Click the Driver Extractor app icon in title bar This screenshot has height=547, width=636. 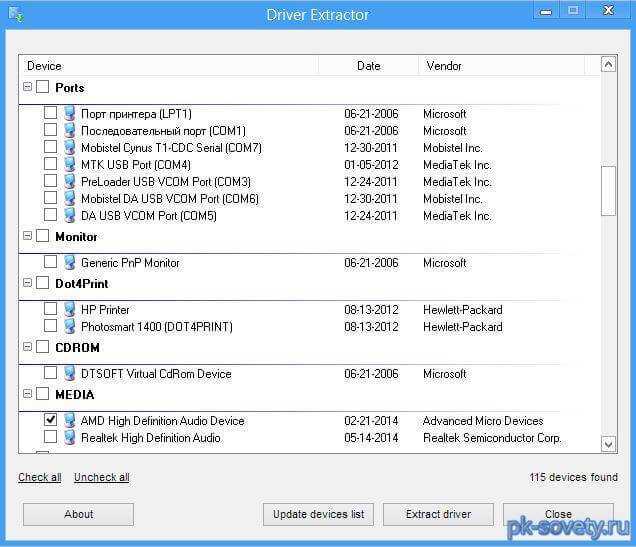coord(16,15)
